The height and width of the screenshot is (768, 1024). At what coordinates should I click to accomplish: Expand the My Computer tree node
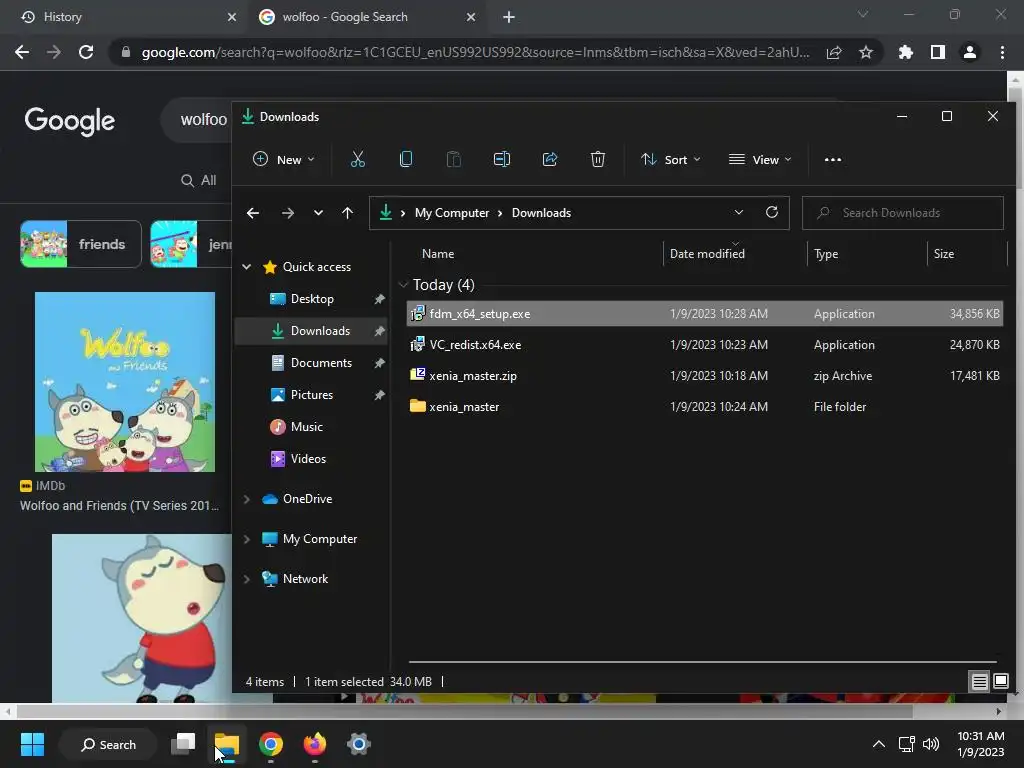point(247,539)
